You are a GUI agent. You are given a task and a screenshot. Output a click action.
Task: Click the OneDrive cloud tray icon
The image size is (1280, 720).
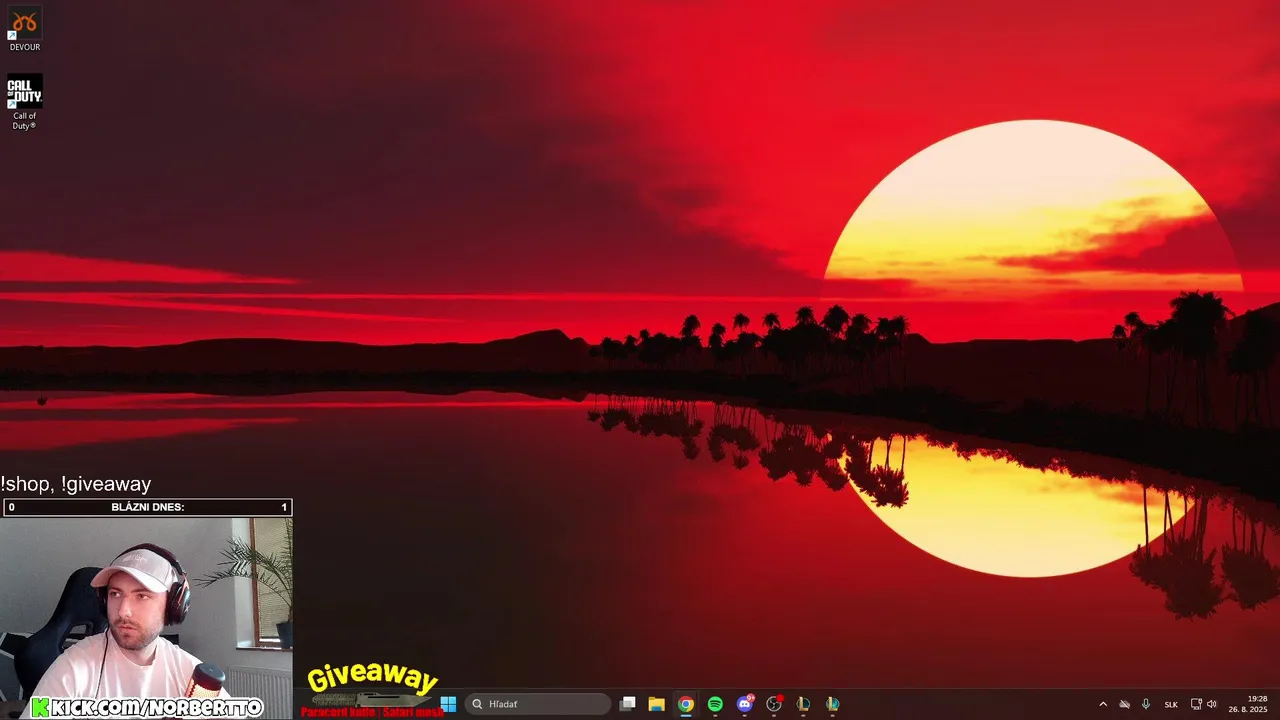click(1124, 704)
